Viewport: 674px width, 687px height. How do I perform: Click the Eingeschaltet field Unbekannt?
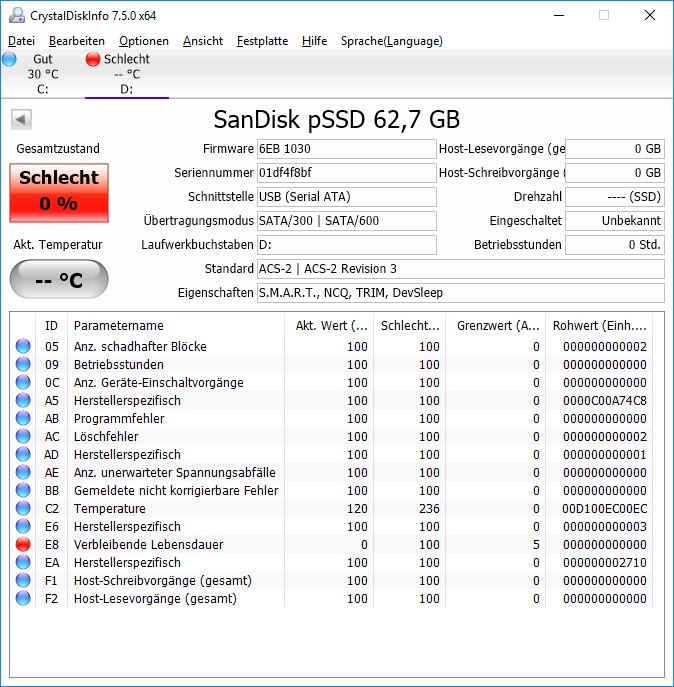615,220
